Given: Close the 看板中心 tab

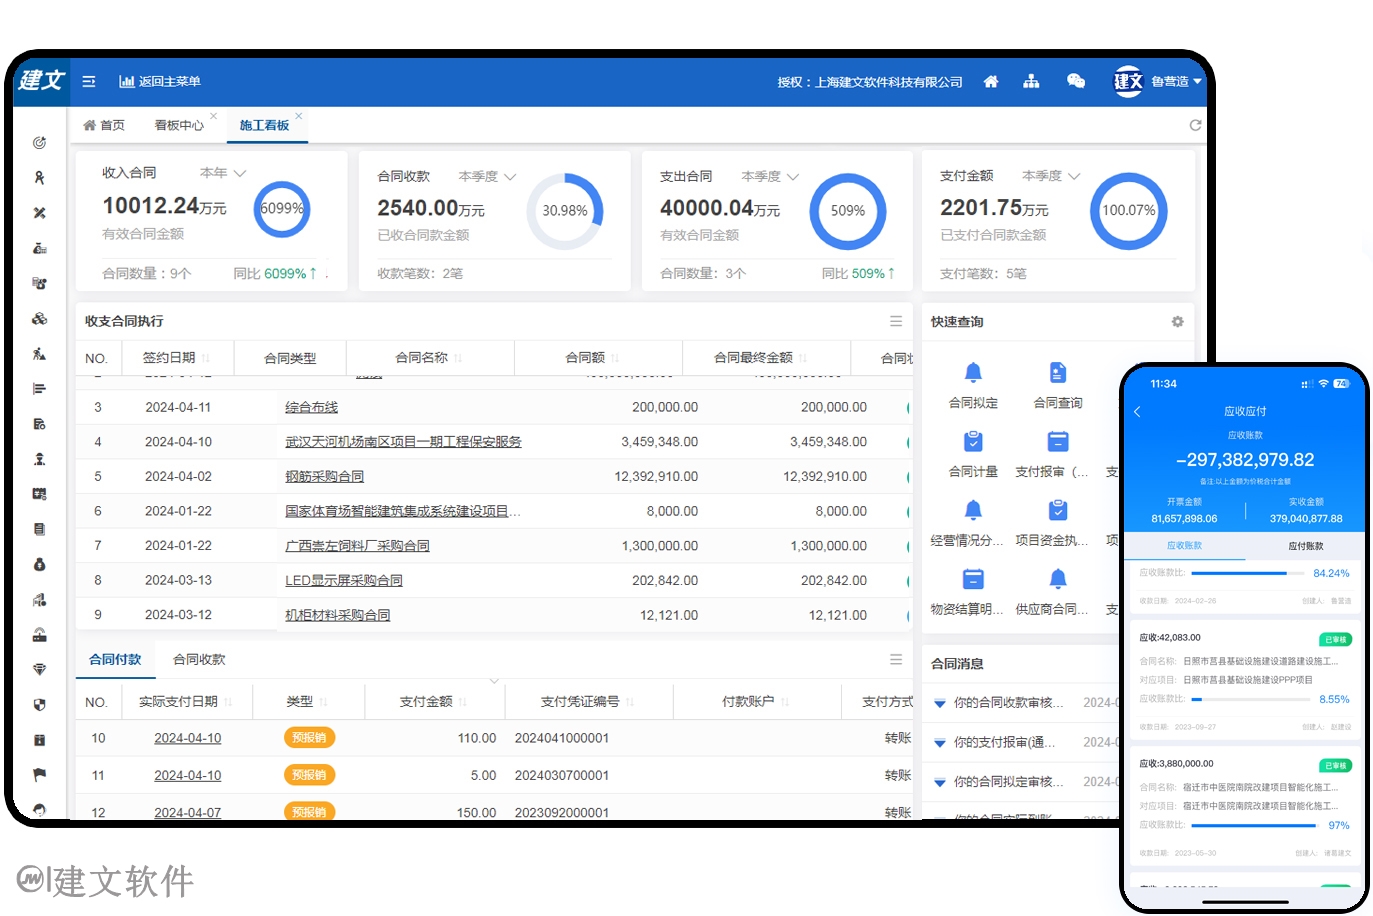Looking at the screenshot, I should [213, 116].
